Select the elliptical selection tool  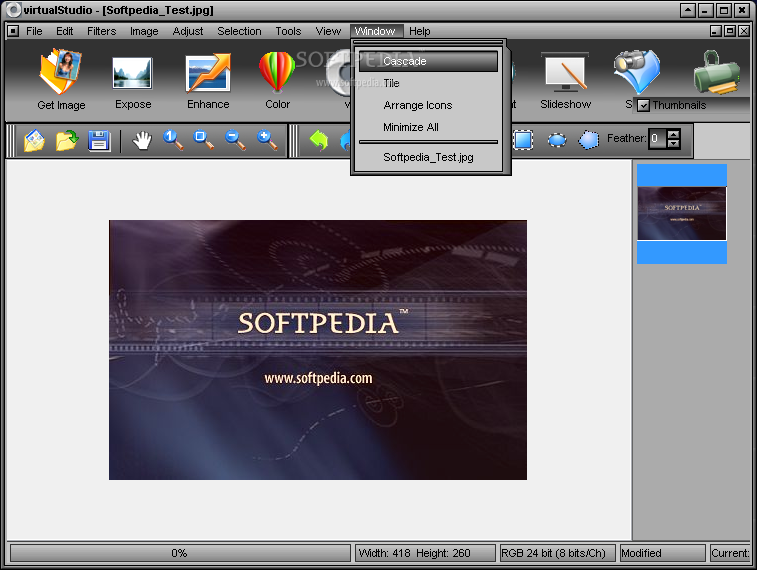click(x=557, y=140)
